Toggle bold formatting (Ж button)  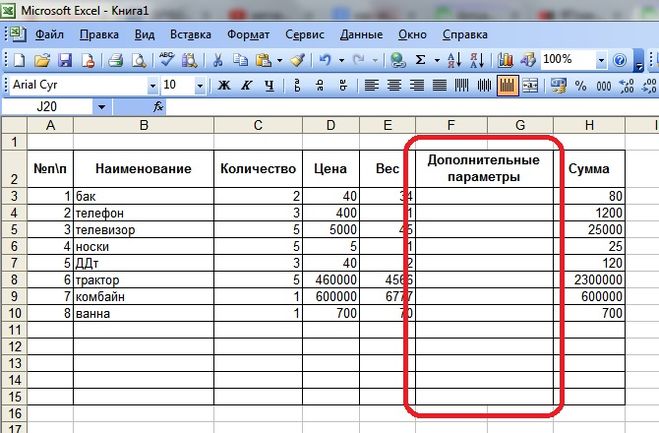pyautogui.click(x=224, y=85)
